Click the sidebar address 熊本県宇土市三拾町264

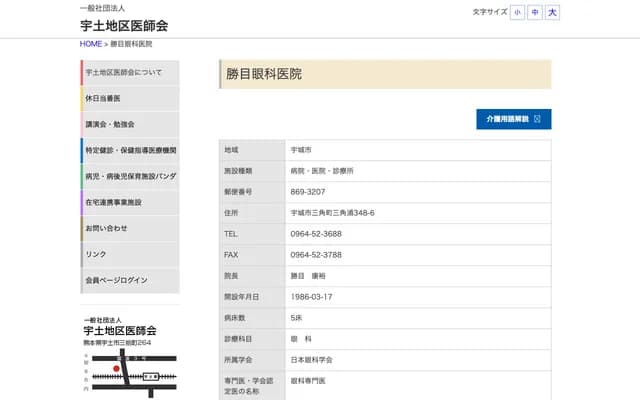pos(117,342)
